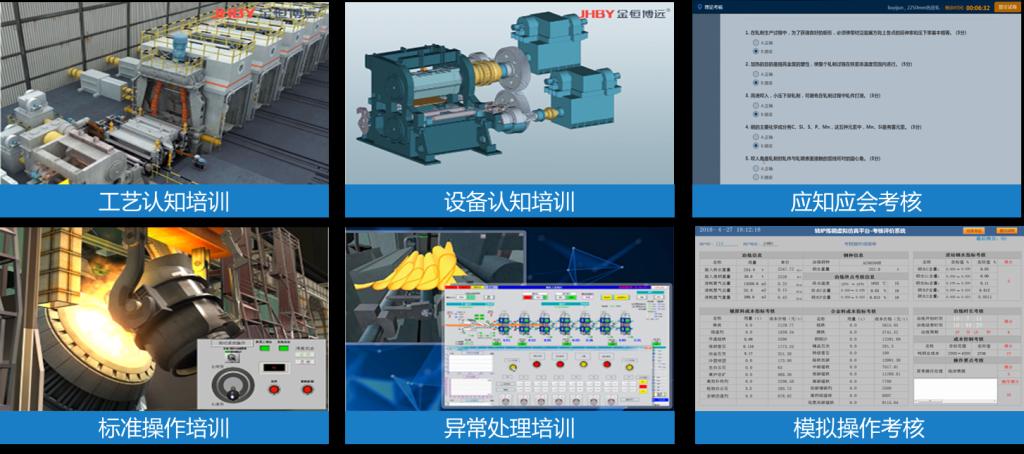Screen dimensions: 1024x454
Task: Click the 标准操作培训 caption
Action: (x=164, y=428)
